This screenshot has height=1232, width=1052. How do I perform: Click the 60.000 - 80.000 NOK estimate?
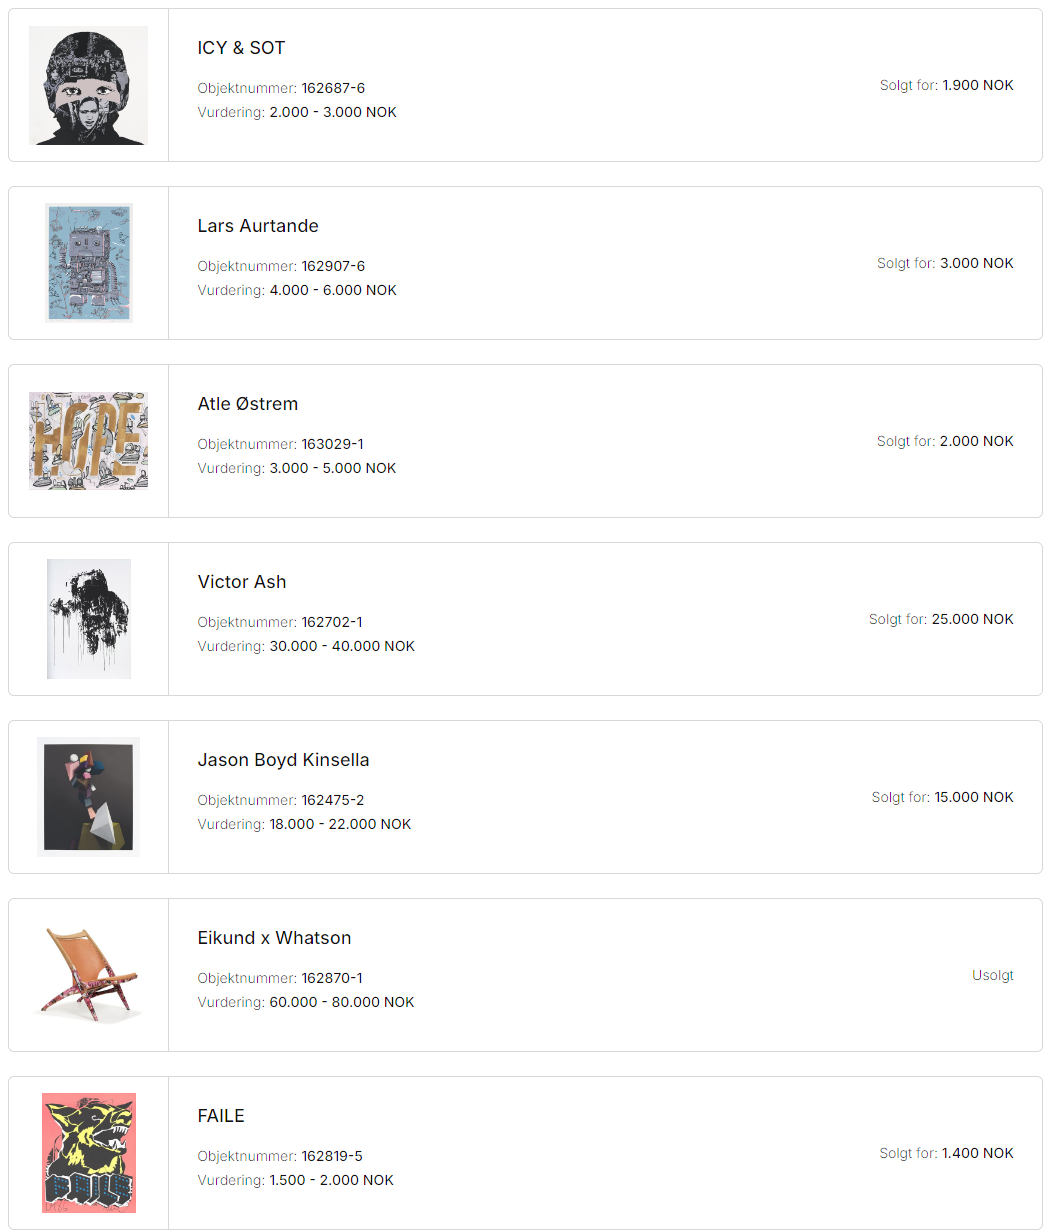click(341, 1002)
